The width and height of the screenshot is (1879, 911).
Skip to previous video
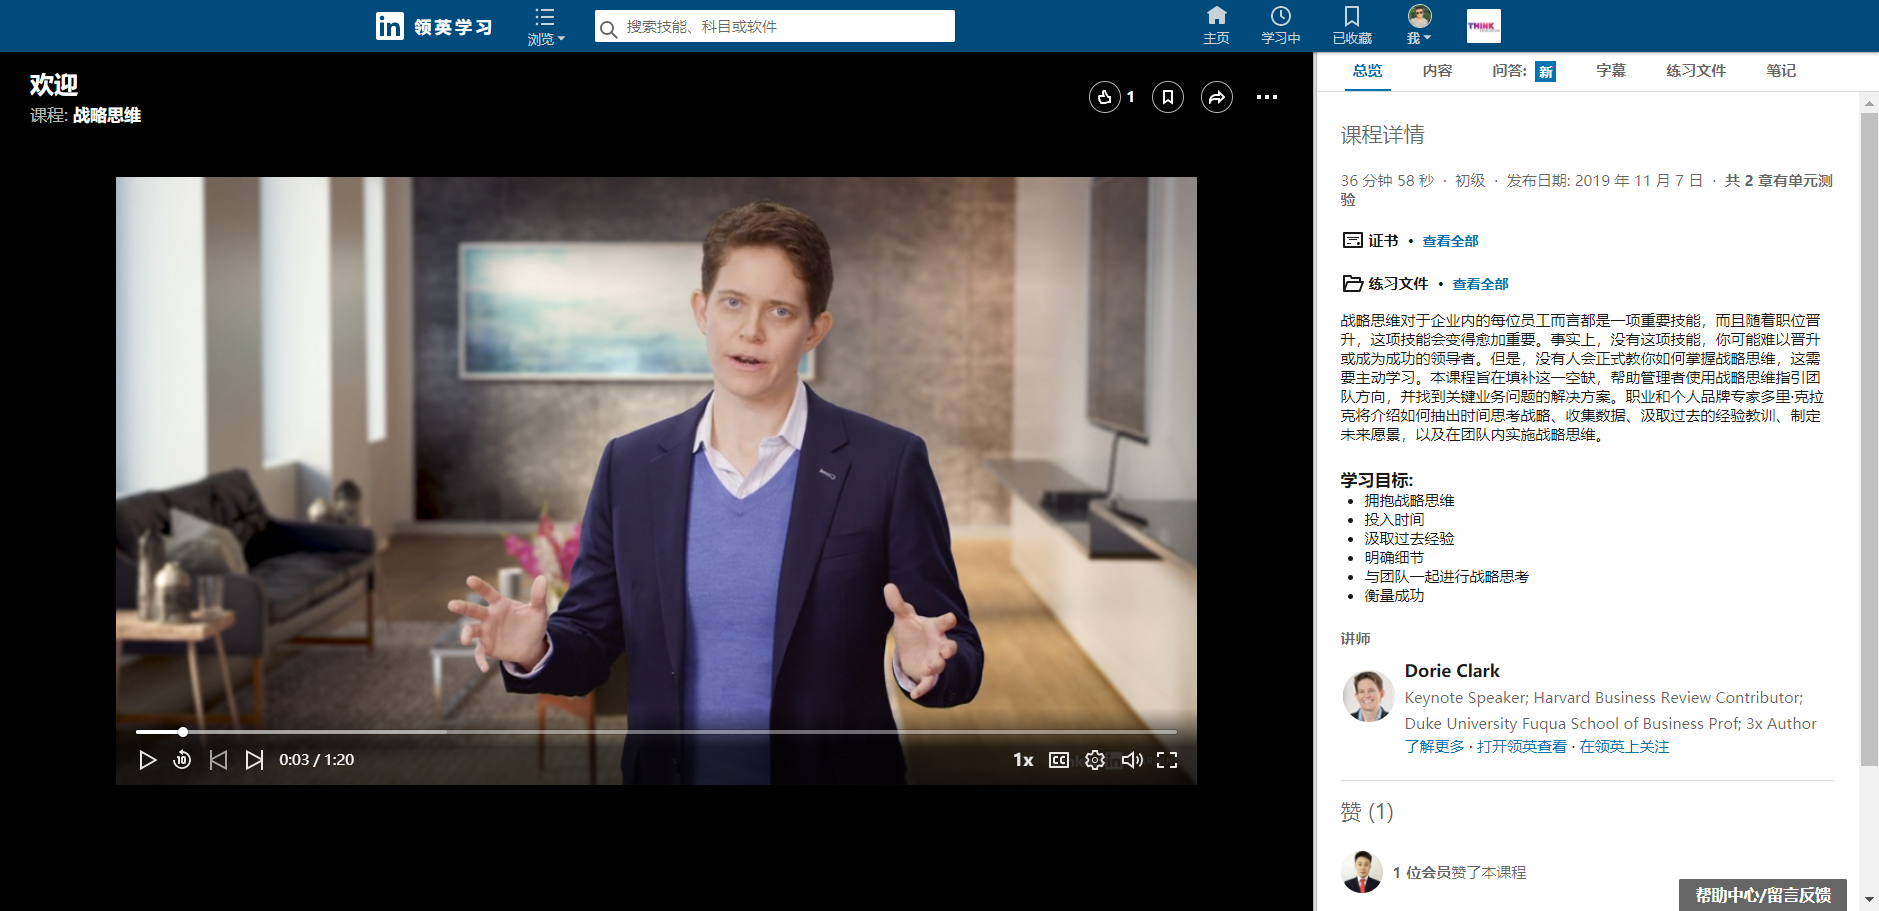coord(218,760)
